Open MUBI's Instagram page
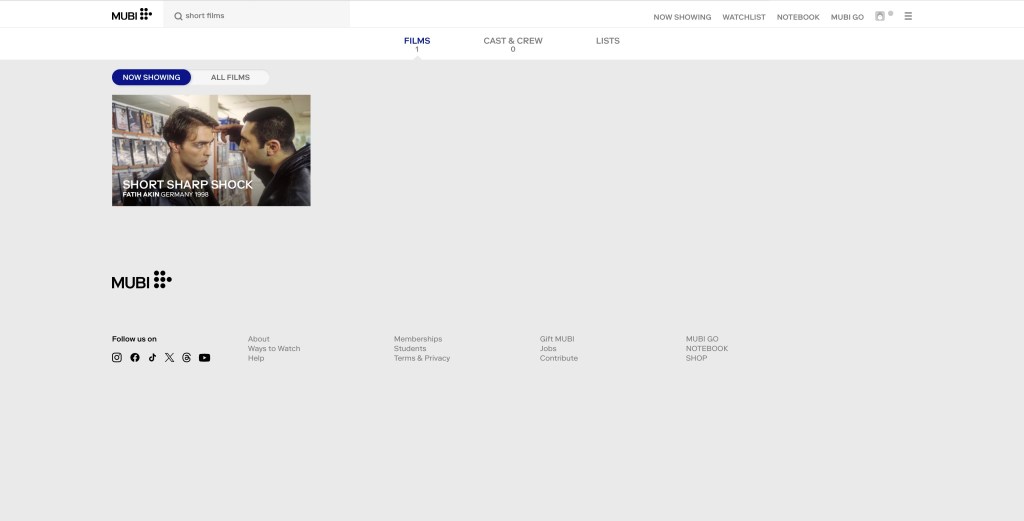The height and width of the screenshot is (521, 1024). pyautogui.click(x=117, y=357)
